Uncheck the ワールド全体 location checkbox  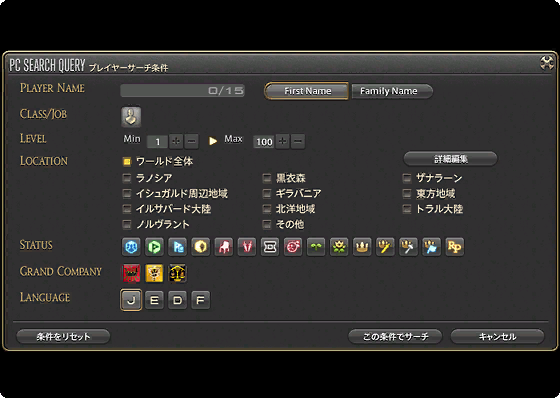tap(127, 162)
